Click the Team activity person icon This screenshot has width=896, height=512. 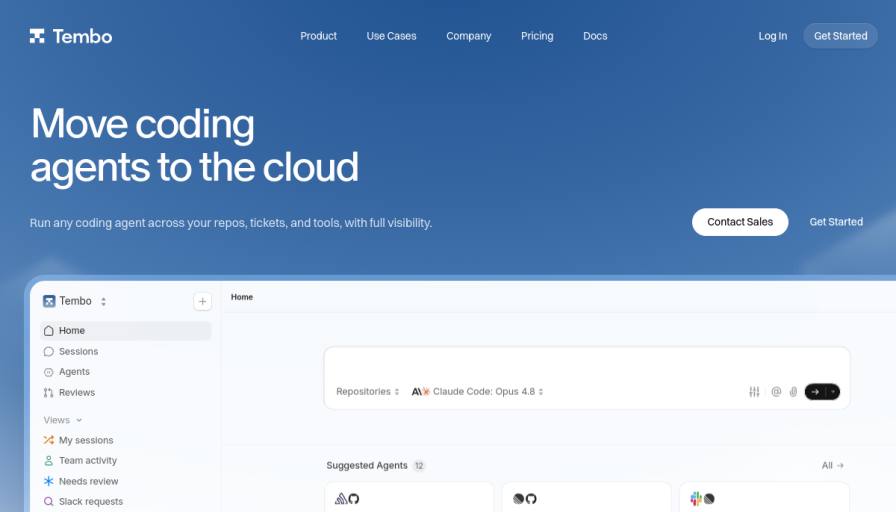(49, 461)
